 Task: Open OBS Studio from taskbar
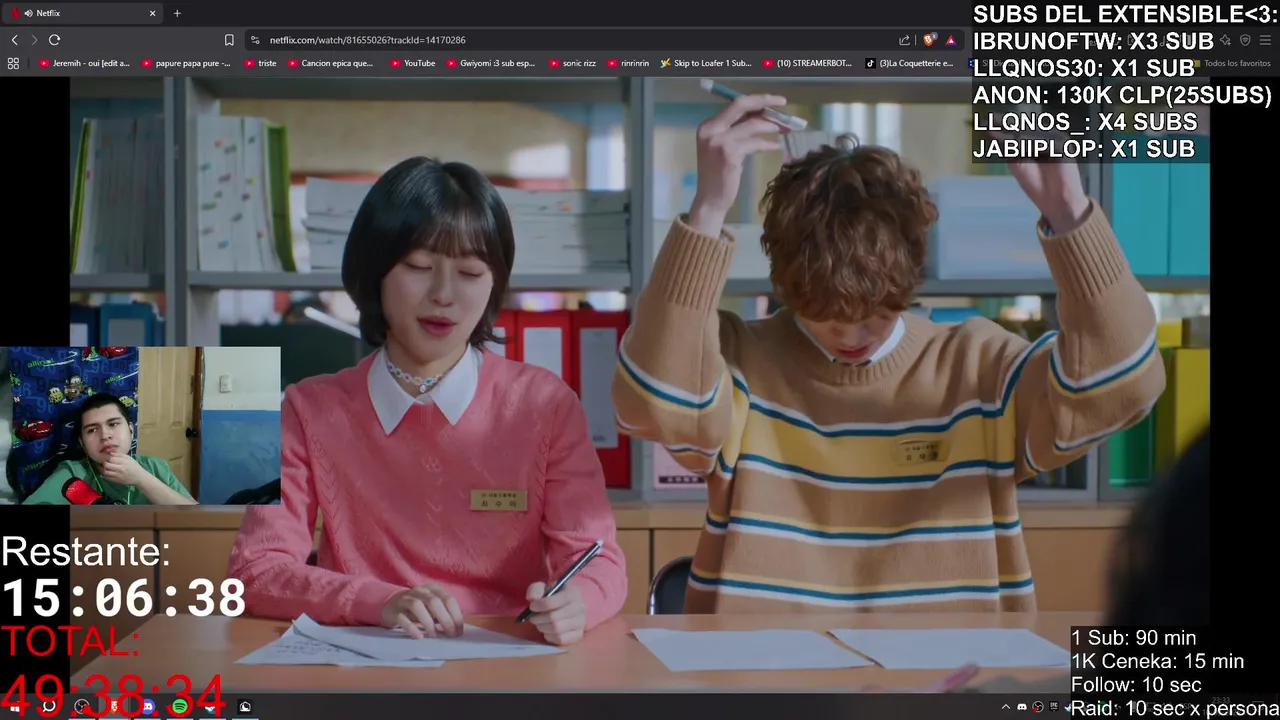(x=82, y=707)
